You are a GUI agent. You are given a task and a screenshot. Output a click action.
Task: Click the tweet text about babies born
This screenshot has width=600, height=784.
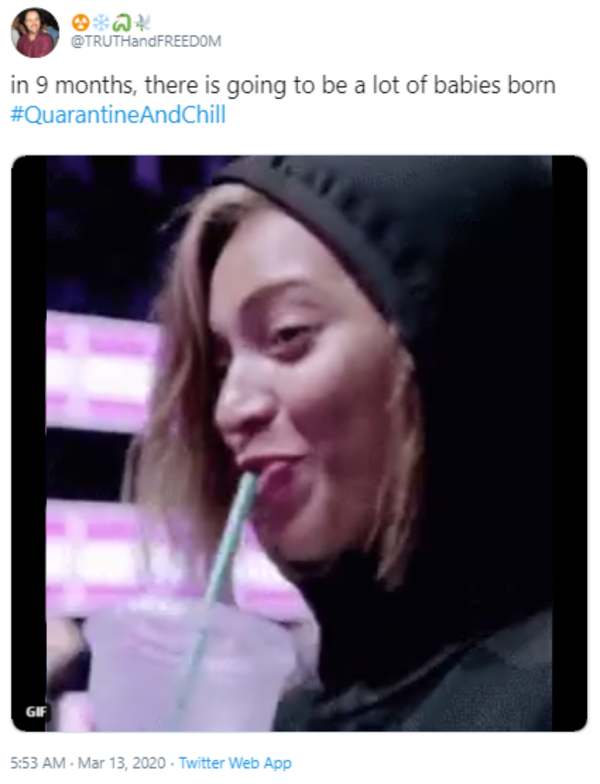(x=283, y=100)
